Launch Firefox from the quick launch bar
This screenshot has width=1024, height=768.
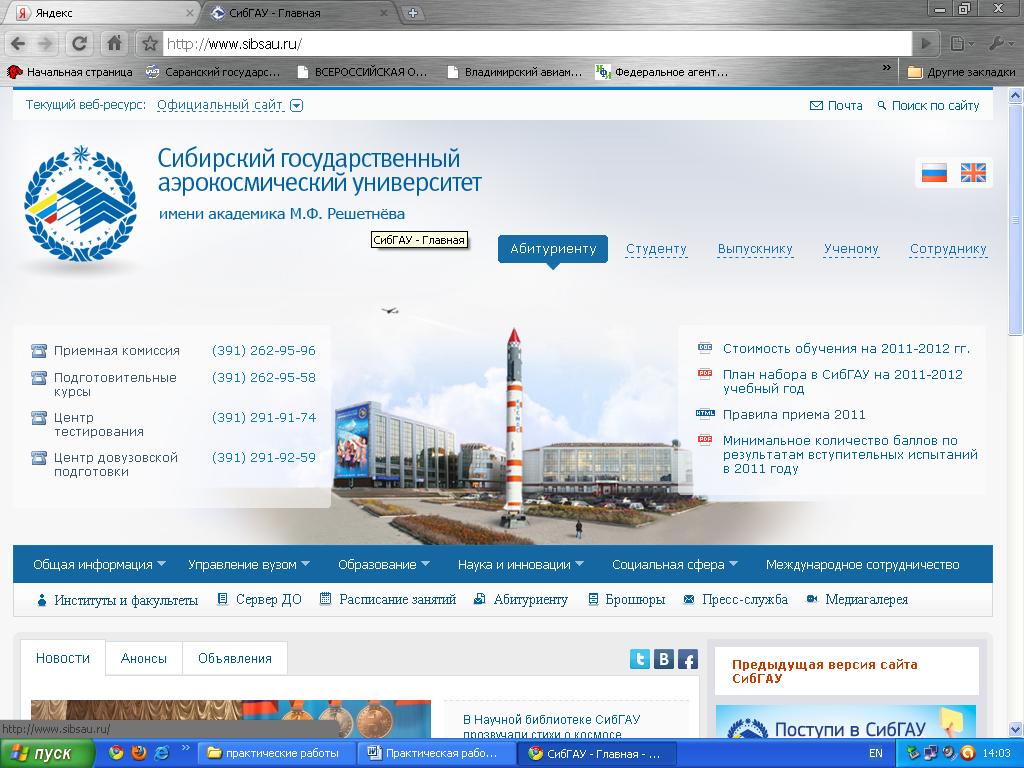(x=138, y=753)
